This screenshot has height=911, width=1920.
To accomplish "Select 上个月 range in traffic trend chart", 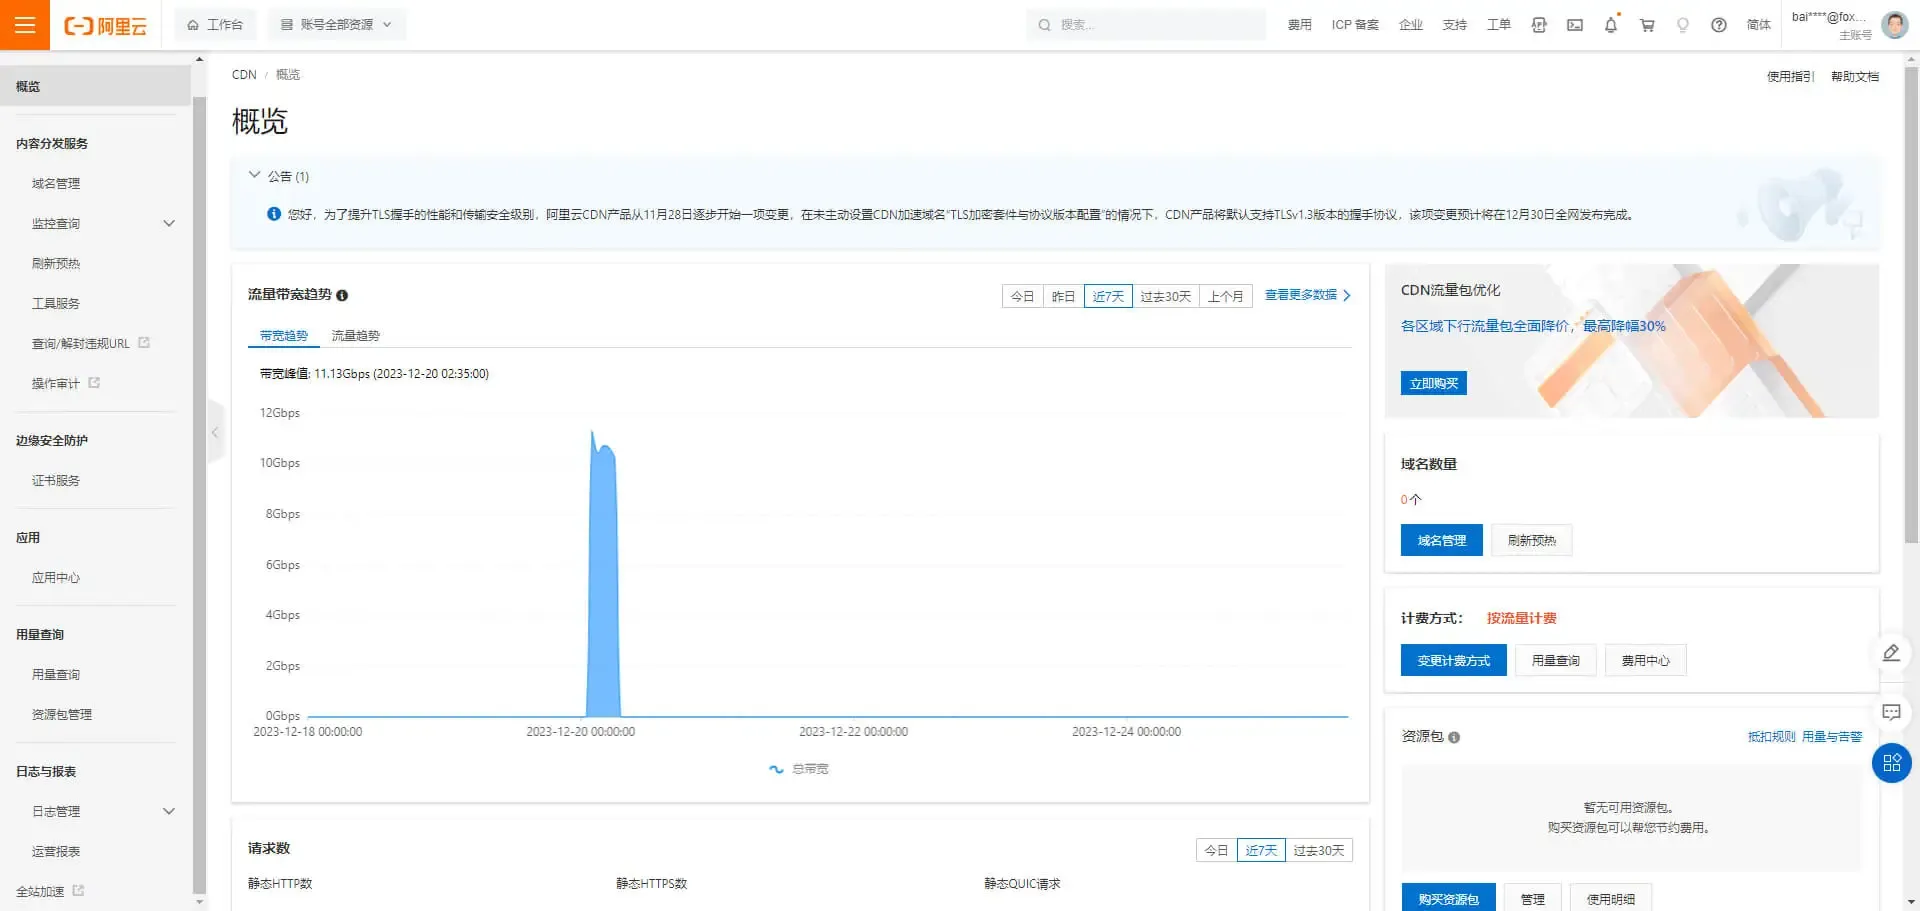I will [1225, 296].
